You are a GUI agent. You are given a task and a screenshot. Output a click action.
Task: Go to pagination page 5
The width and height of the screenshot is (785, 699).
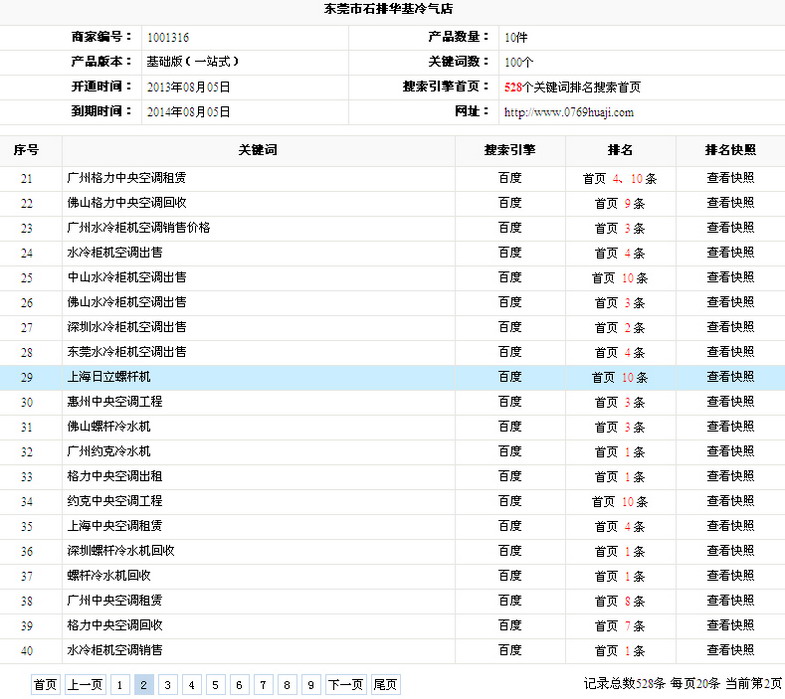(x=215, y=684)
